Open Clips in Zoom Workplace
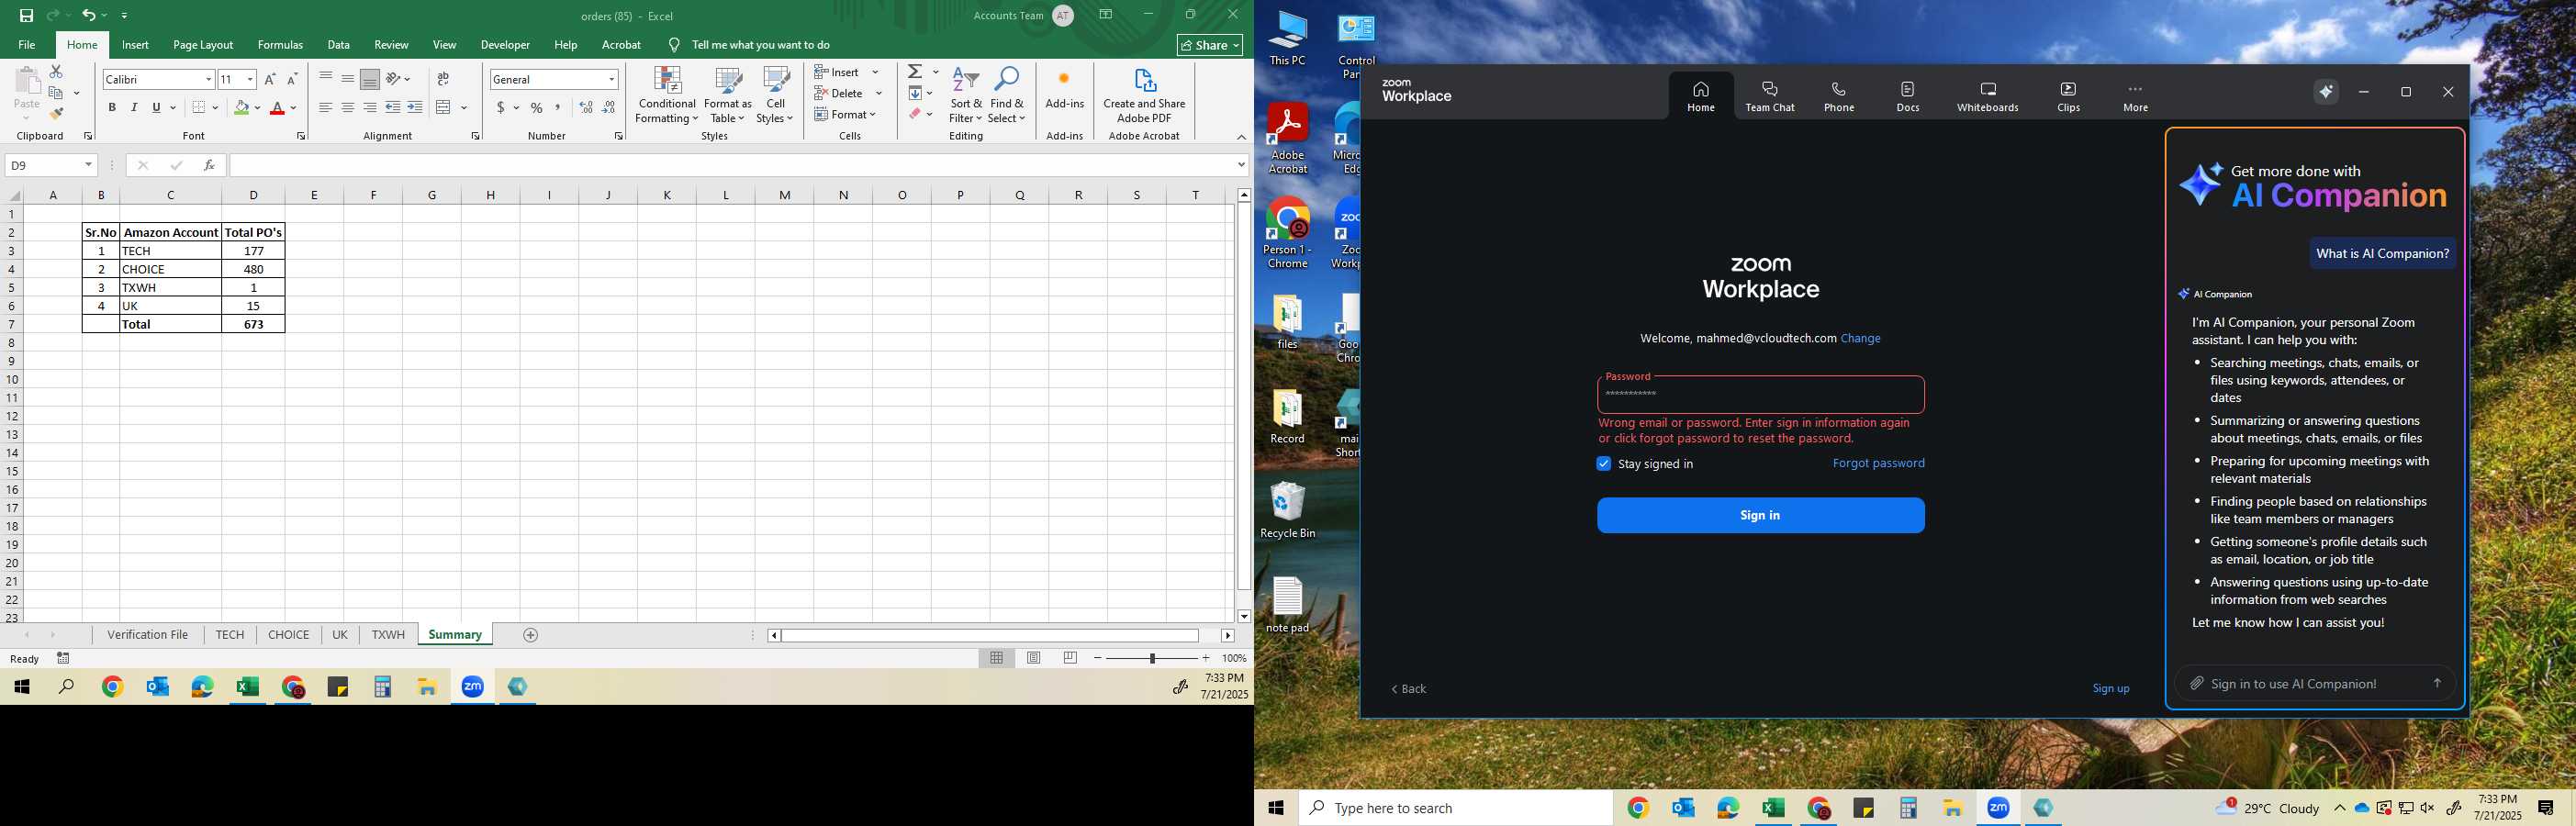Screen dimensions: 2576x826 point(2069,96)
